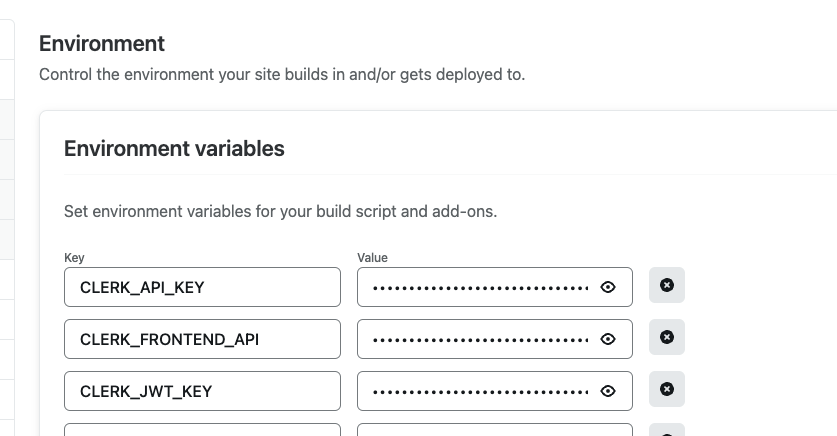Remove the CLERK_API_KEY variable row
837x436 pixels.
coord(667,285)
